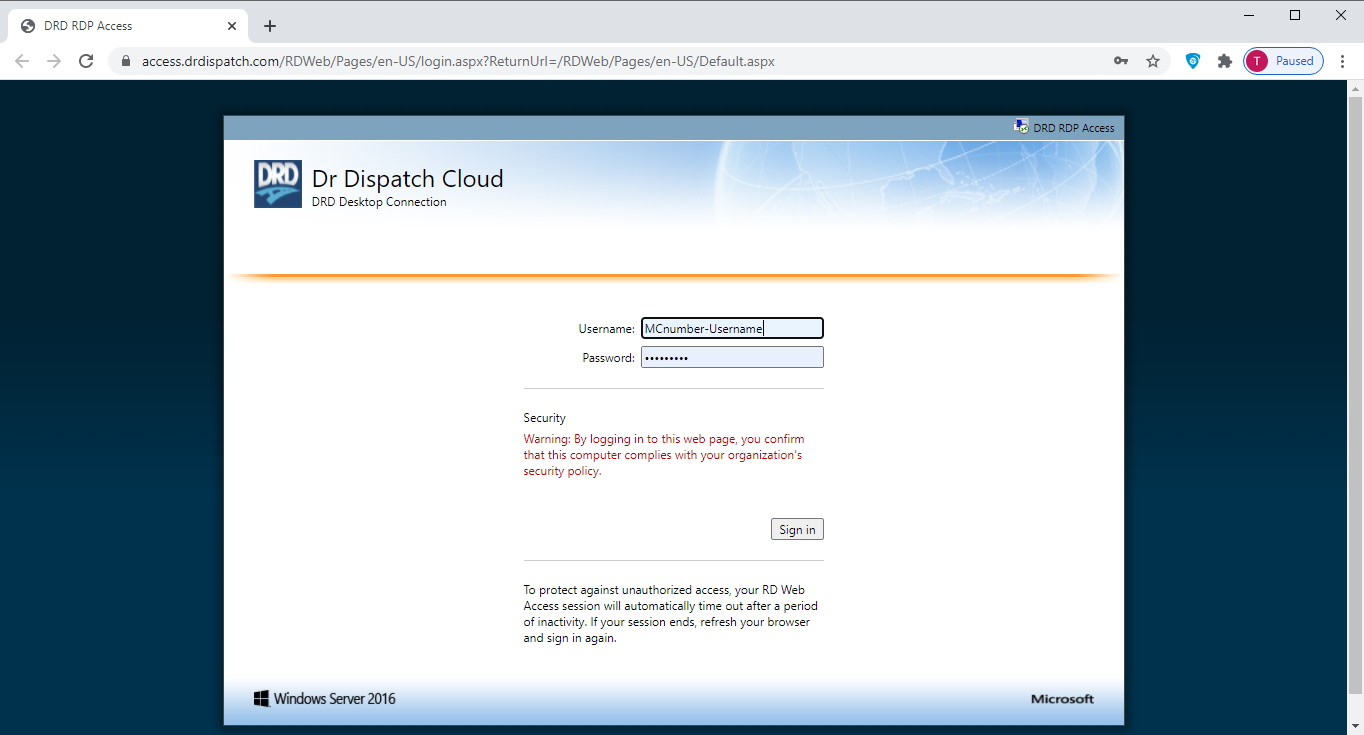Bookmark this page with the star icon
Viewport: 1364px width, 735px height.
(1153, 61)
